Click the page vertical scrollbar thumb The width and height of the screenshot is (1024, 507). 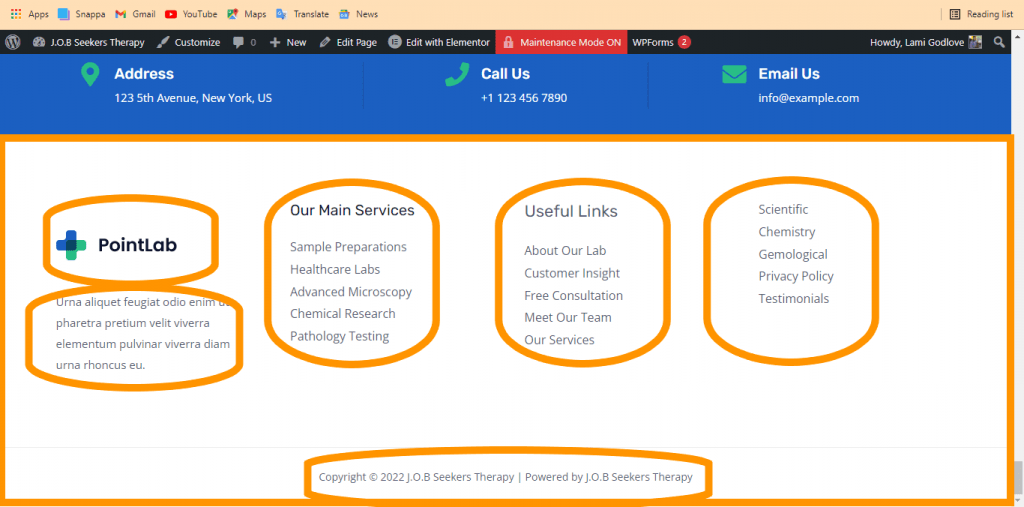pos(1018,476)
